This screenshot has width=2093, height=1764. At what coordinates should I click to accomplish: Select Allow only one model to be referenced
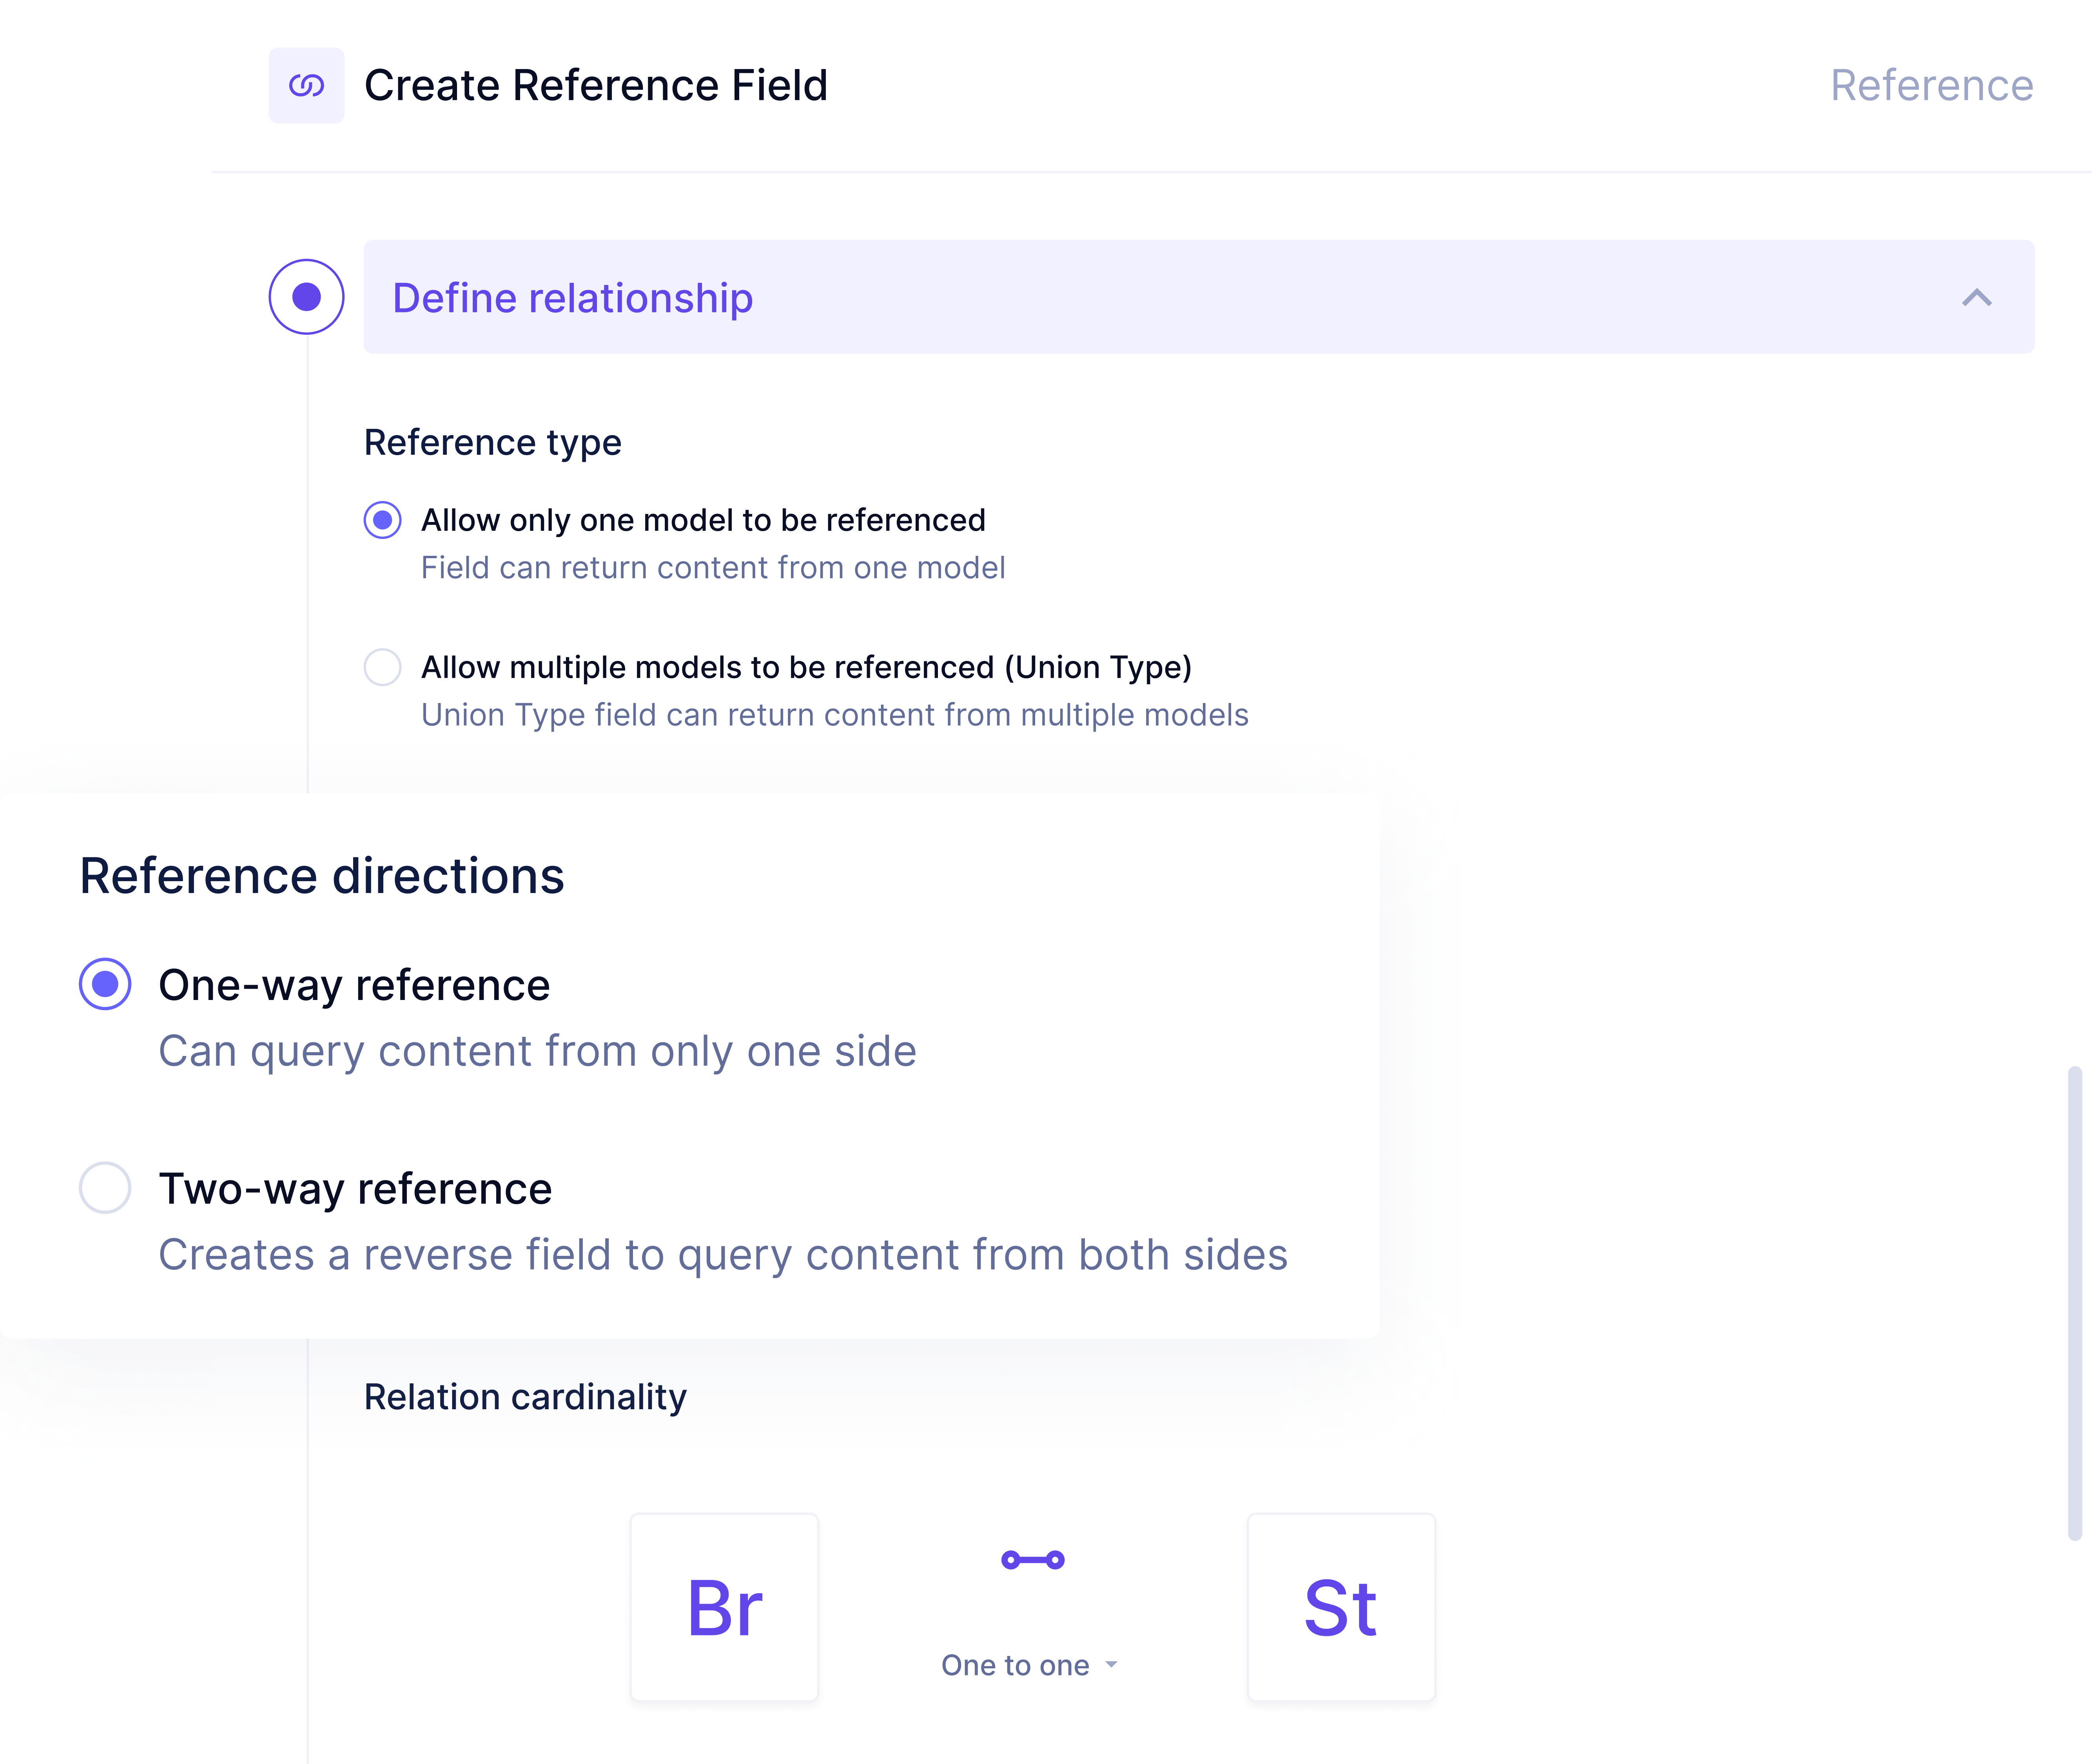point(382,520)
